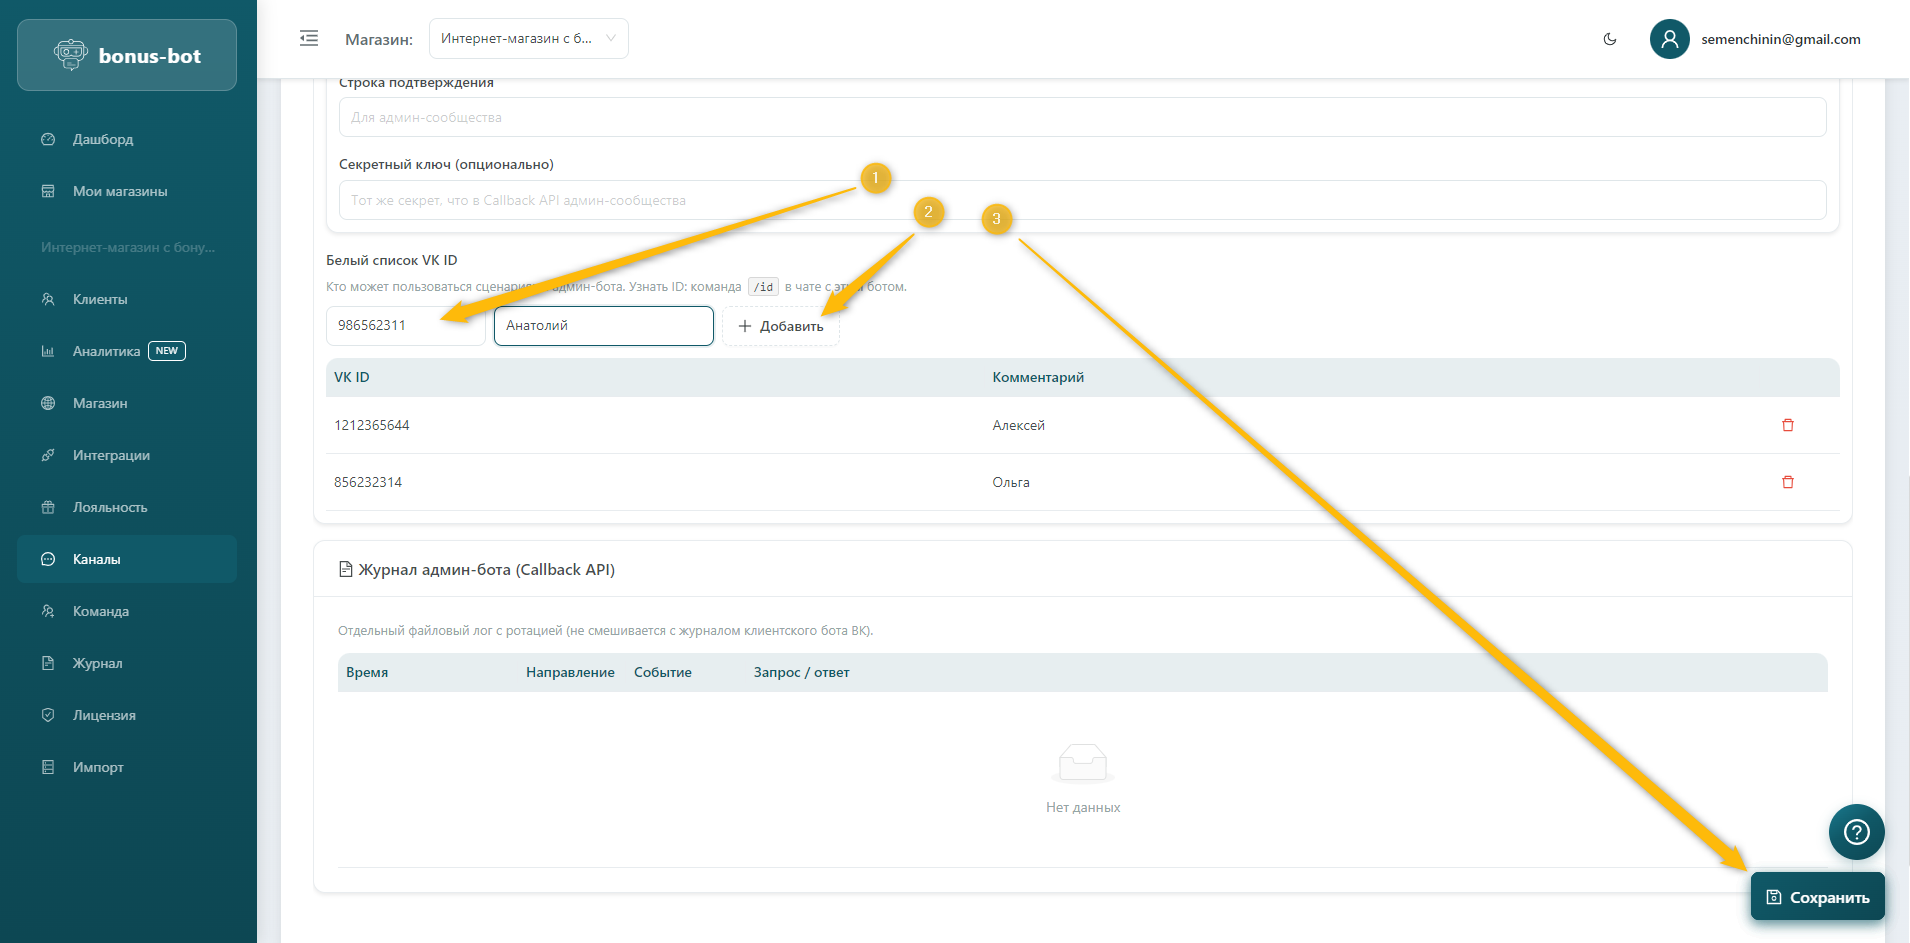The height and width of the screenshot is (943, 1910).
Task: Open the Клиенты menu item
Action: point(99,299)
